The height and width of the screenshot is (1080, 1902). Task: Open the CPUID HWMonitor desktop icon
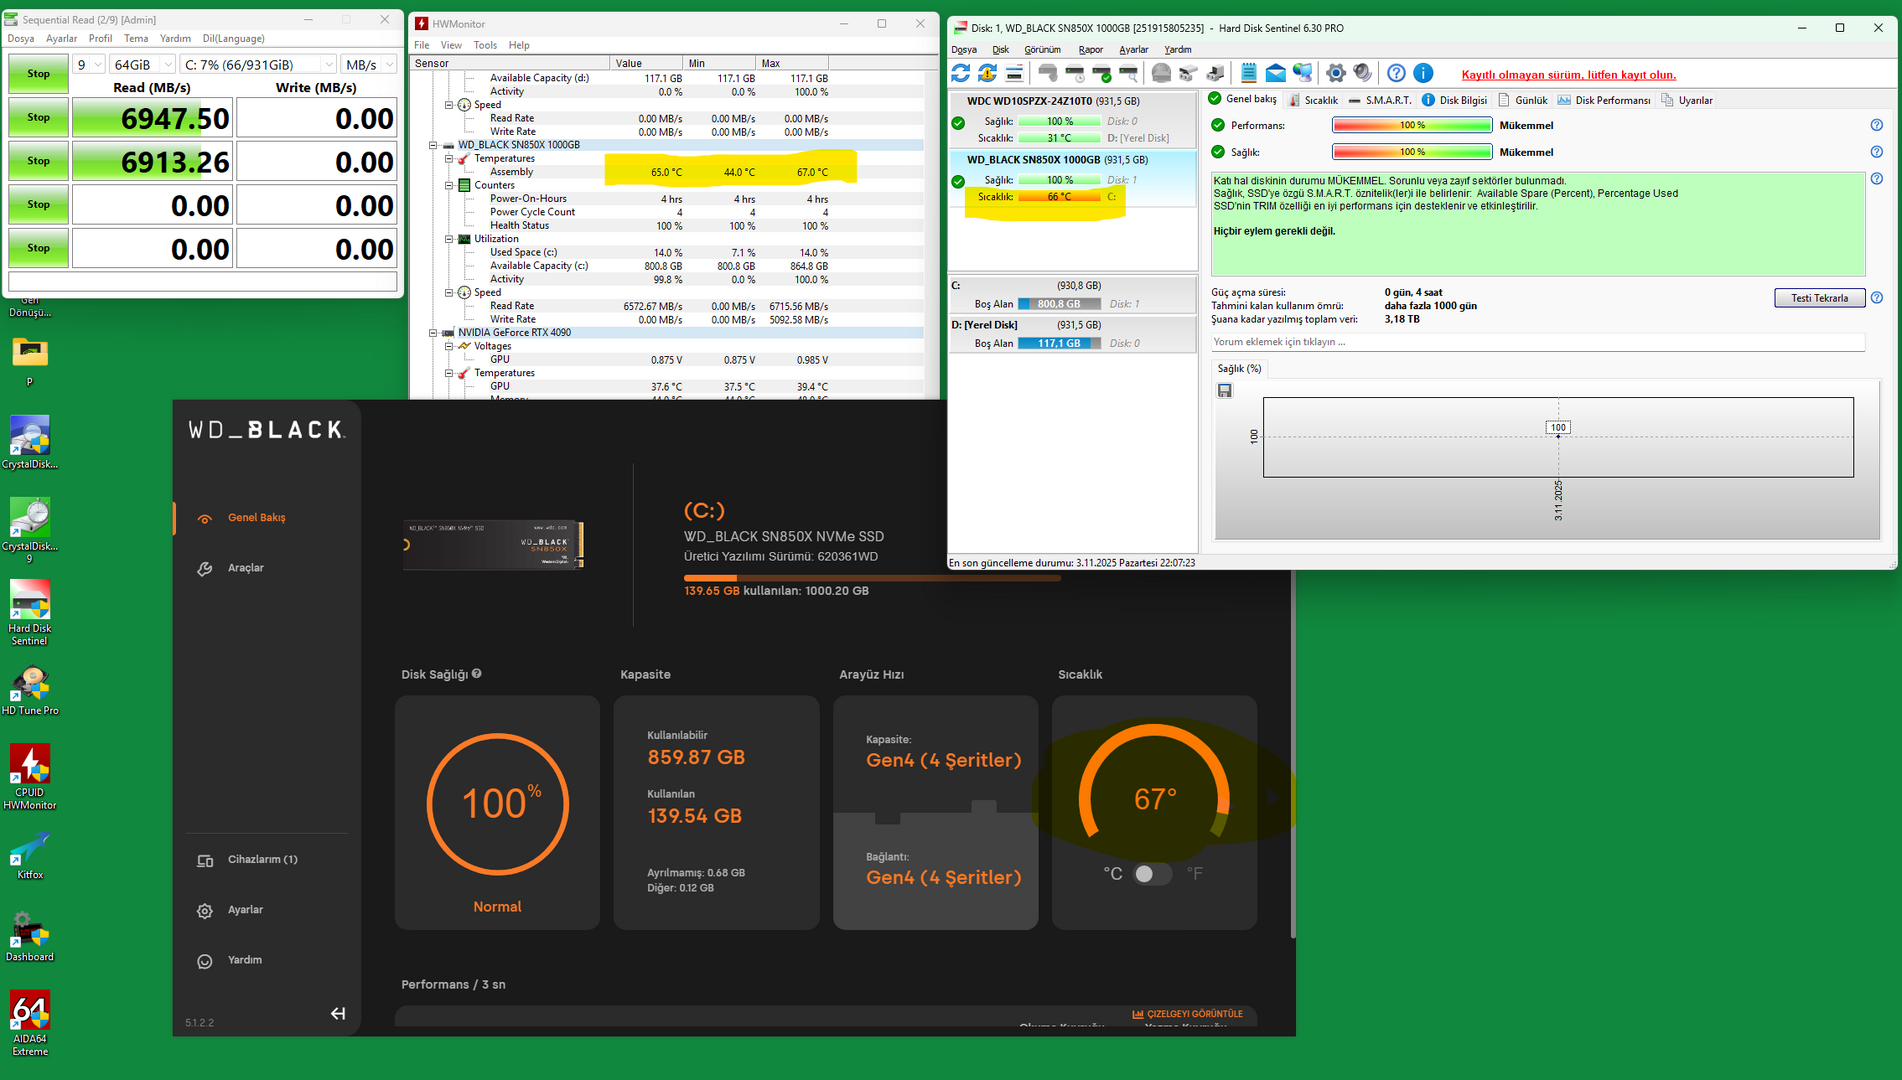pos(30,777)
